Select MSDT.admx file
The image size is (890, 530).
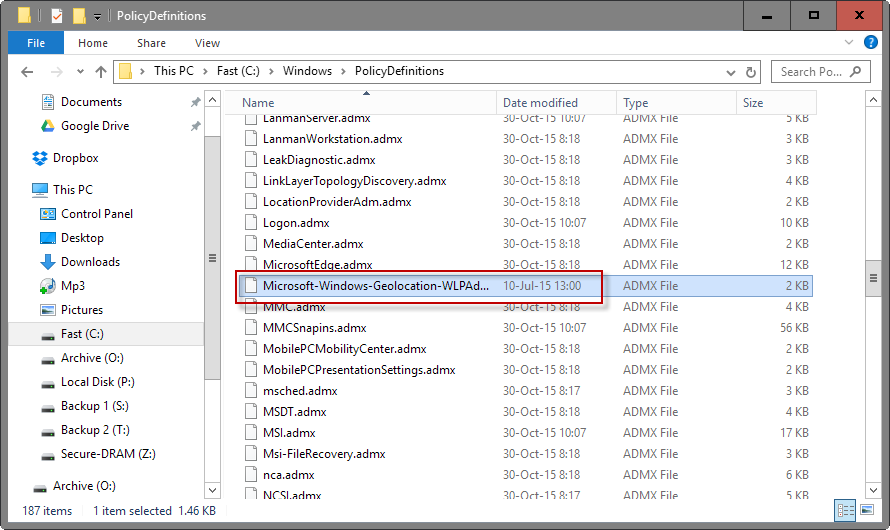295,412
